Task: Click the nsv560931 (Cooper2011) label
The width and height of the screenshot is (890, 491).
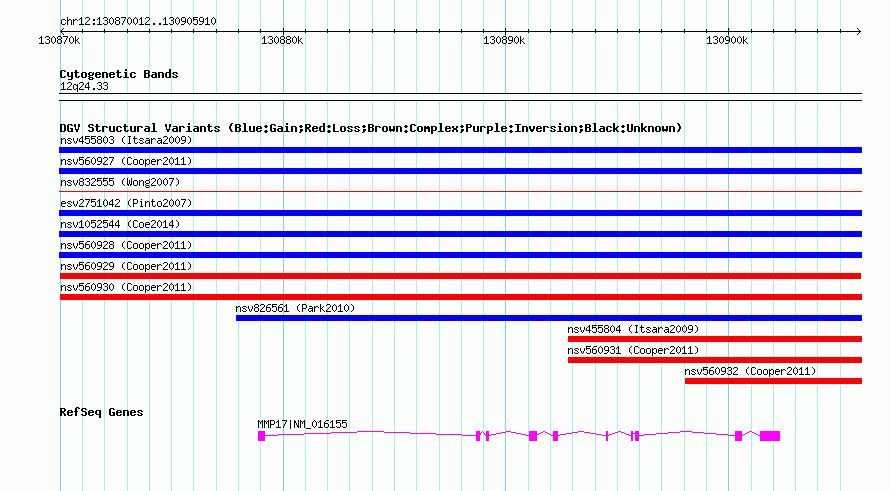Action: point(633,350)
